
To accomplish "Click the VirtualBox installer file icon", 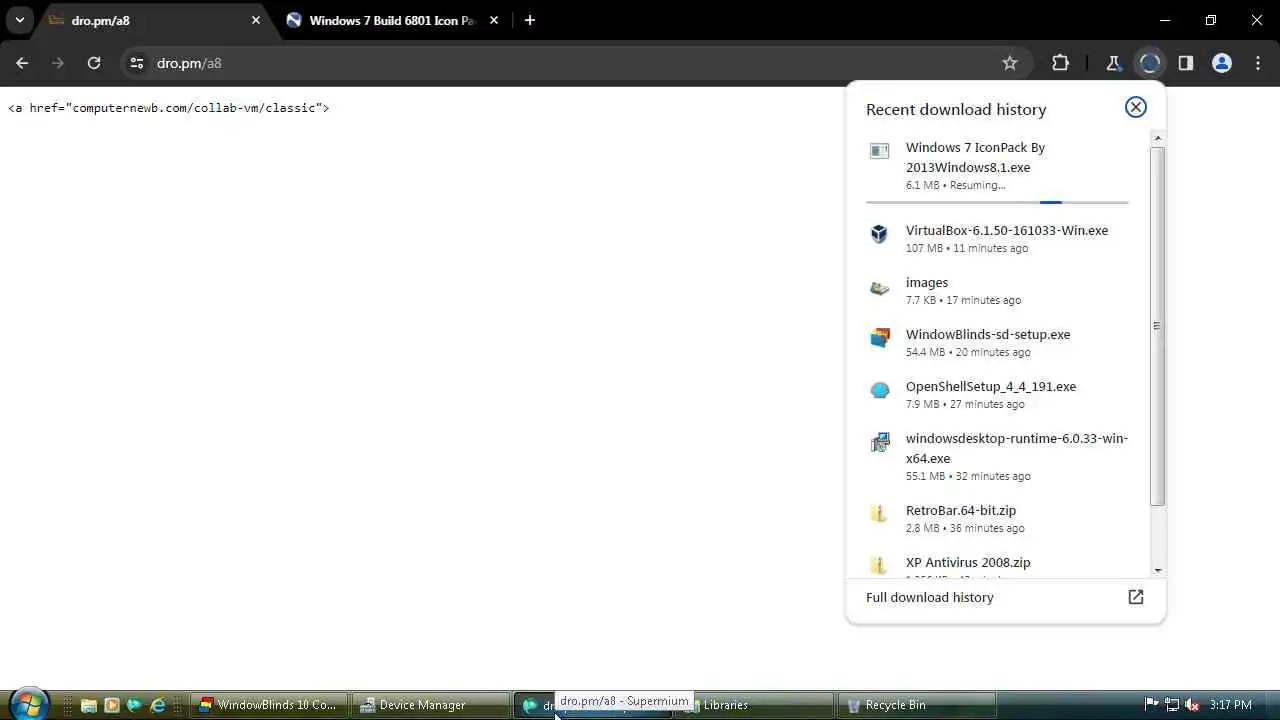I will [x=879, y=234].
